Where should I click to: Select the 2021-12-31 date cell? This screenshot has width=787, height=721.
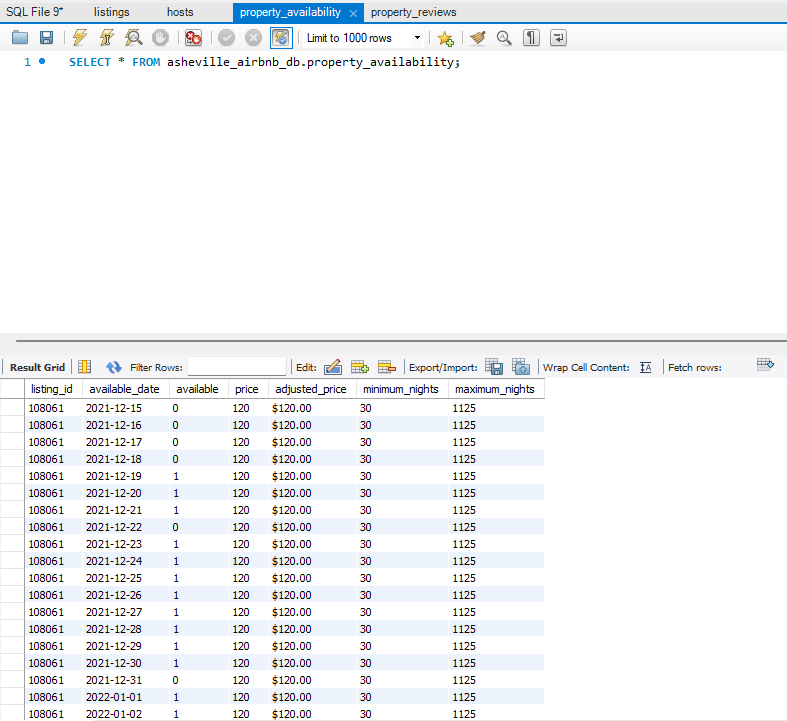pos(125,680)
